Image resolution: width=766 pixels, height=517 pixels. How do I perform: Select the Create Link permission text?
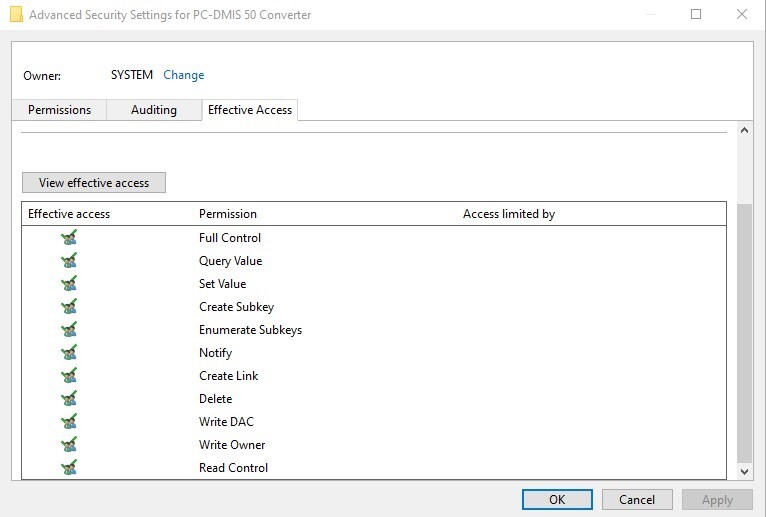pyautogui.click(x=229, y=376)
